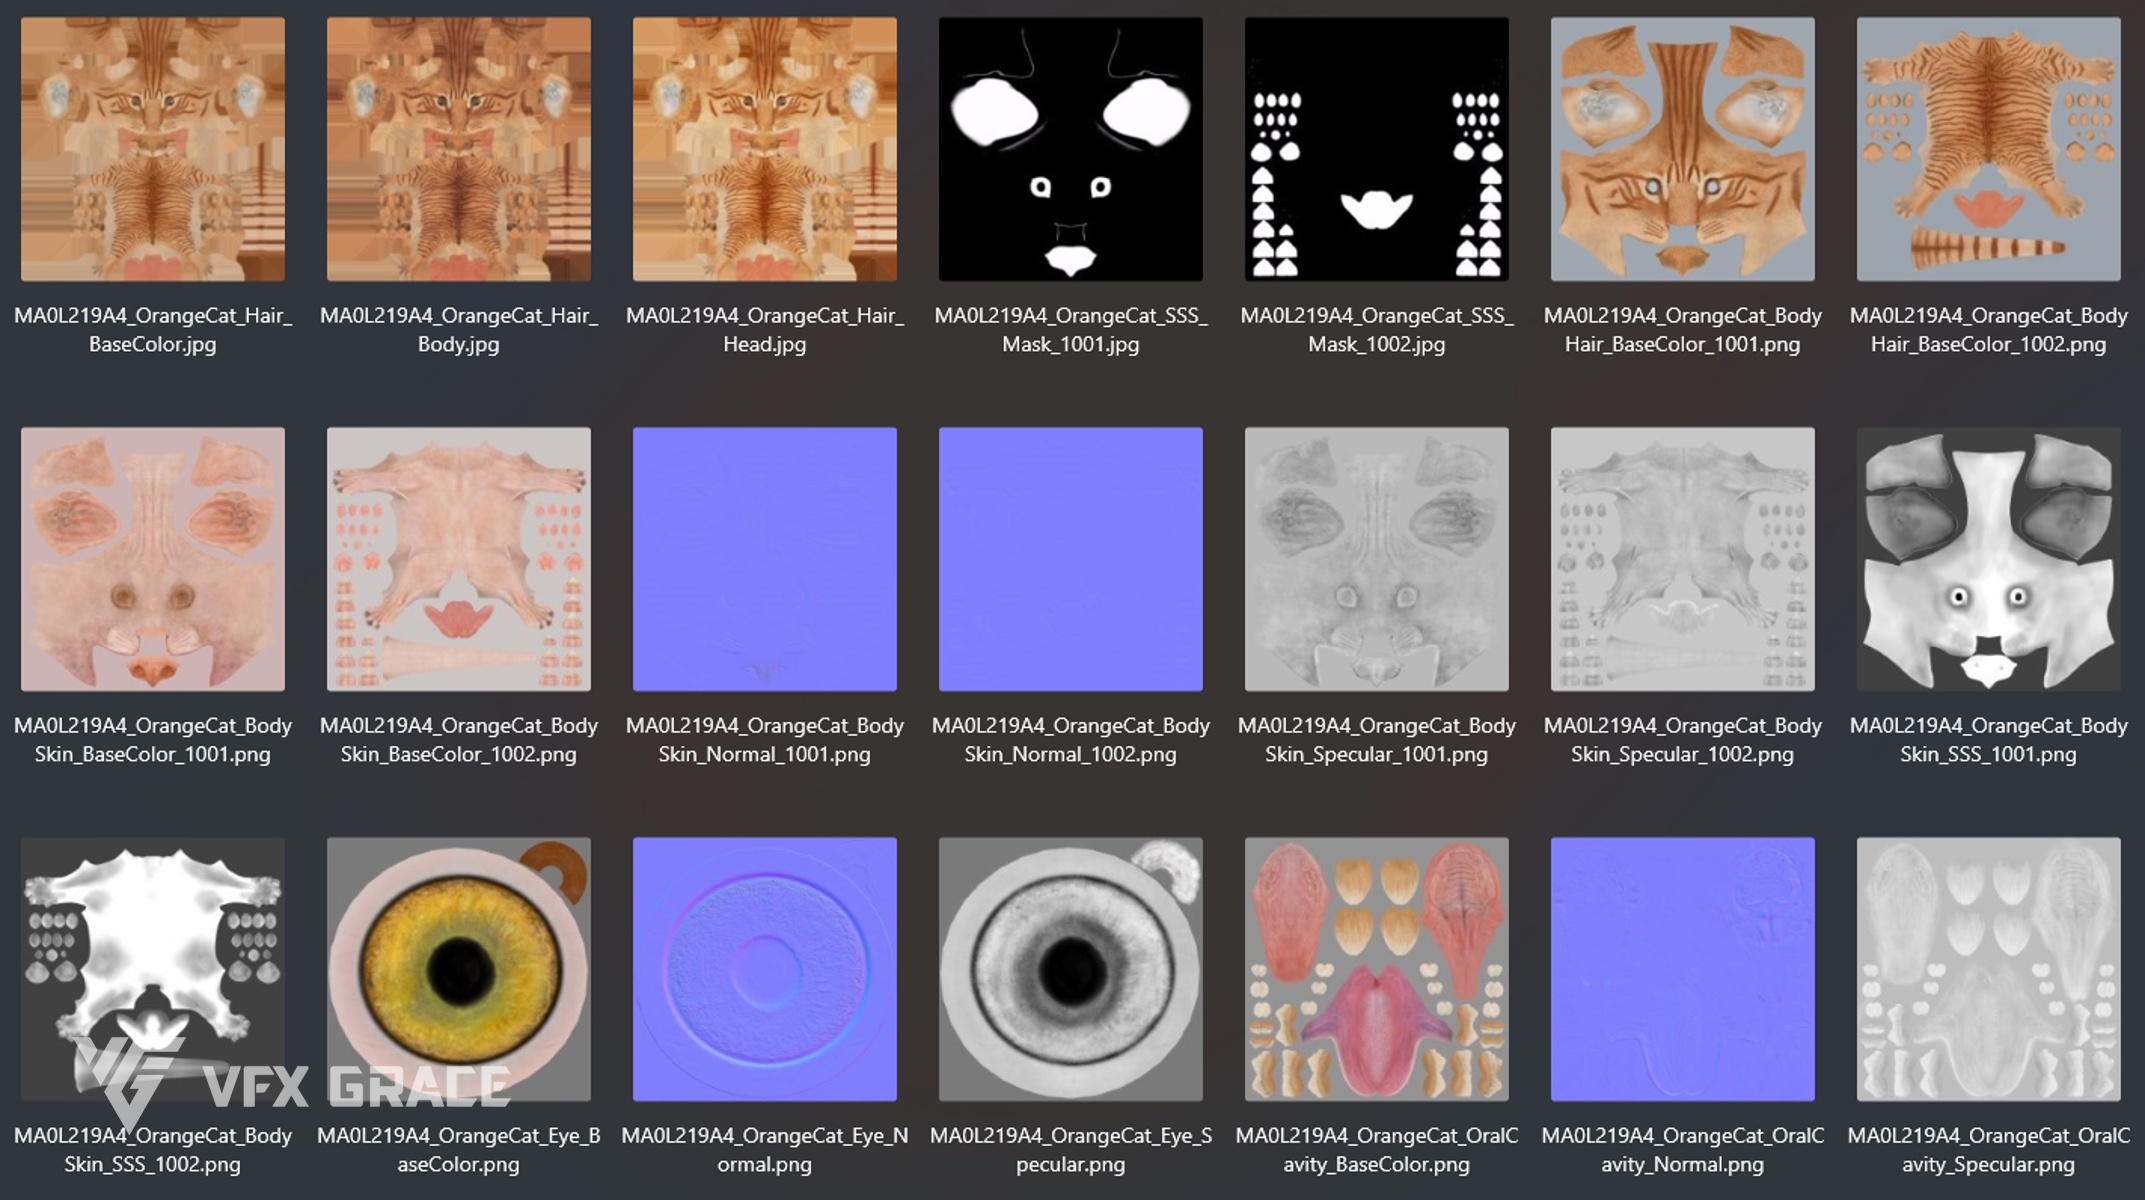Select OralCavity_BaseColor.png tongue and teeth texture
2145x1200 pixels.
1377,969
